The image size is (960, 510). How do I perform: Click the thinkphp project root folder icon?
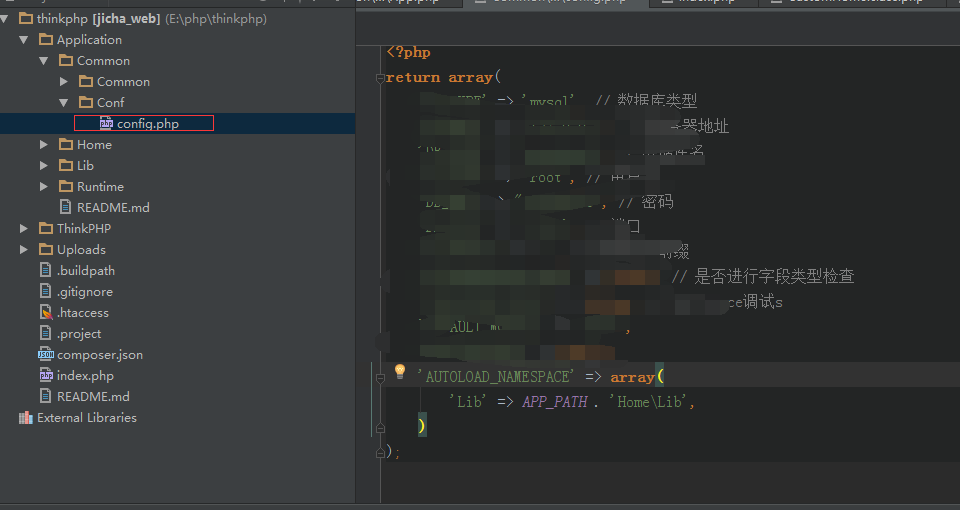click(26, 19)
